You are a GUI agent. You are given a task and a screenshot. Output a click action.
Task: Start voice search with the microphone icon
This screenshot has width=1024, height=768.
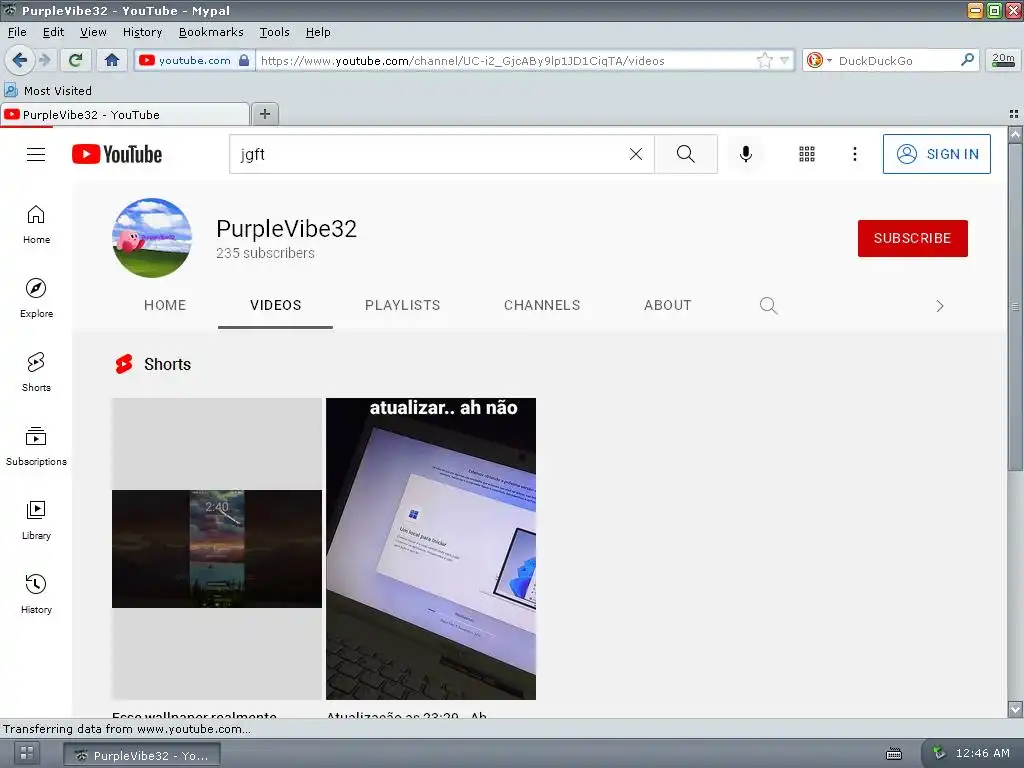(x=745, y=154)
